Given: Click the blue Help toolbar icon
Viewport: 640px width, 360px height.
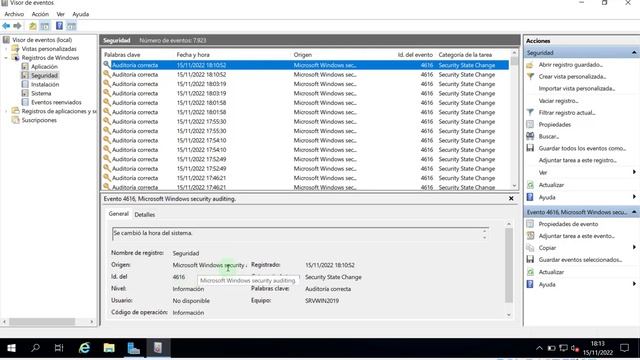Looking at the screenshot, I should point(59,26).
